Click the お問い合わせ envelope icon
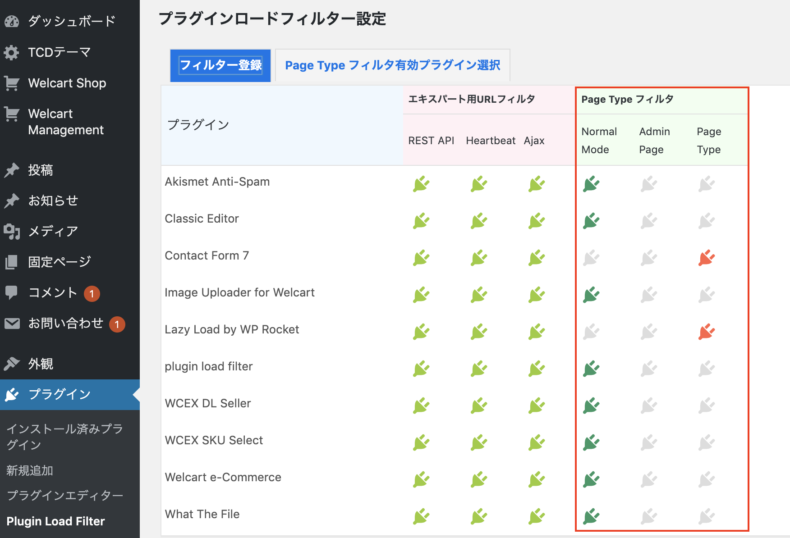The width and height of the screenshot is (790, 538). tap(12, 323)
